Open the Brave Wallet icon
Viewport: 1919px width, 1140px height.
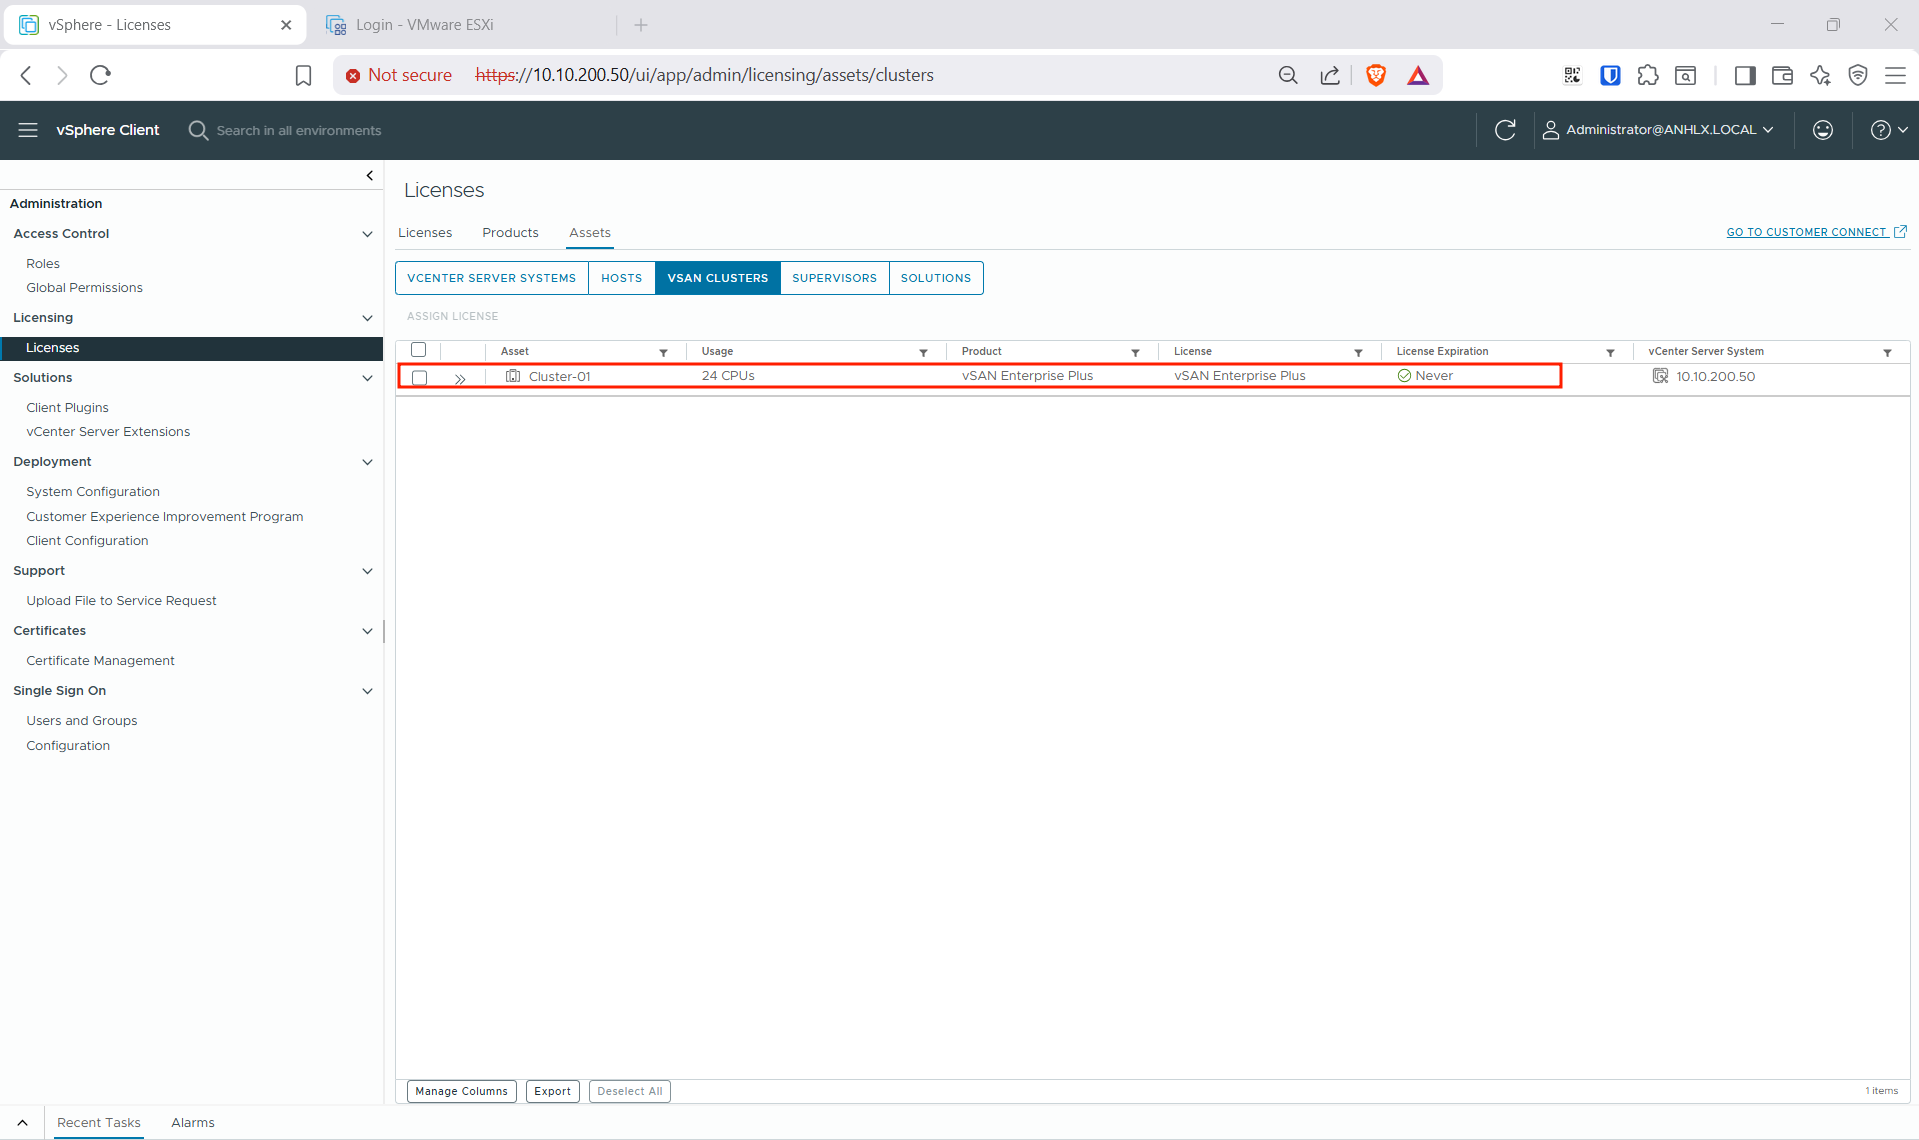(1782, 75)
